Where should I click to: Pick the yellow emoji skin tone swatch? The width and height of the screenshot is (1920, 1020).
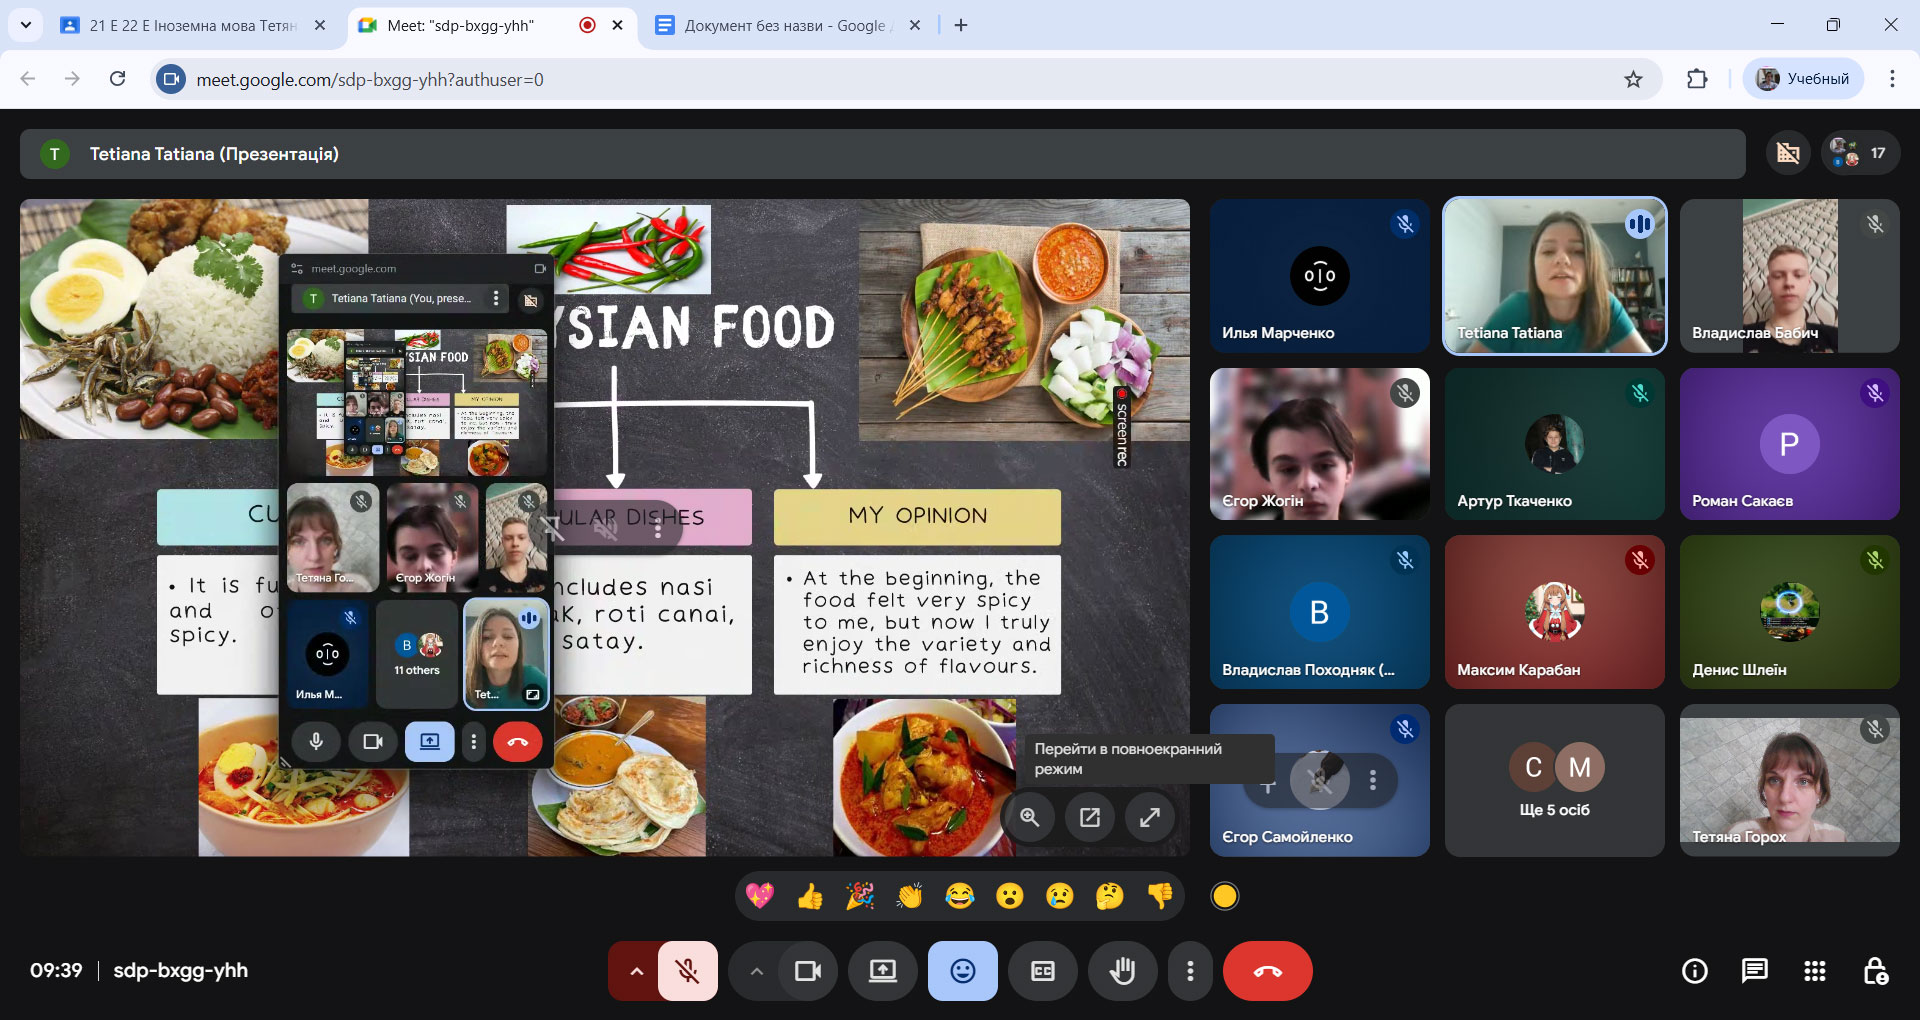tap(1224, 896)
